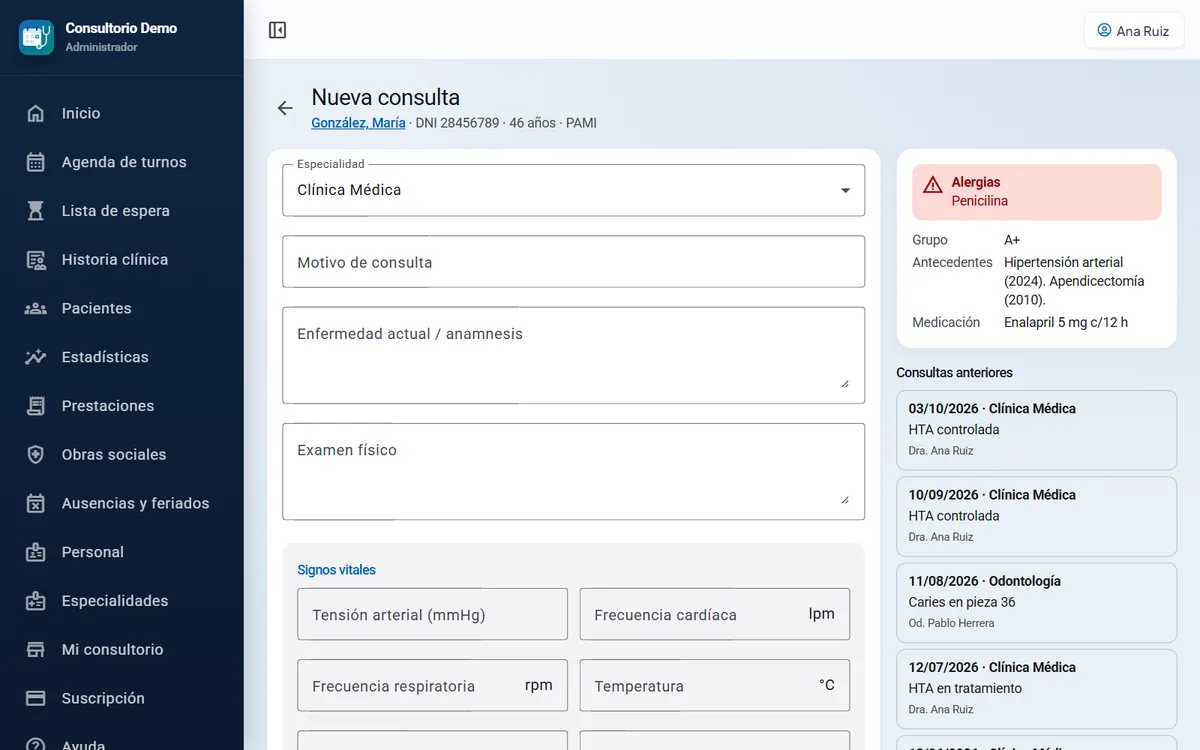The image size is (1200, 750).
Task: Open the Lista de espera section
Action: [122, 211]
